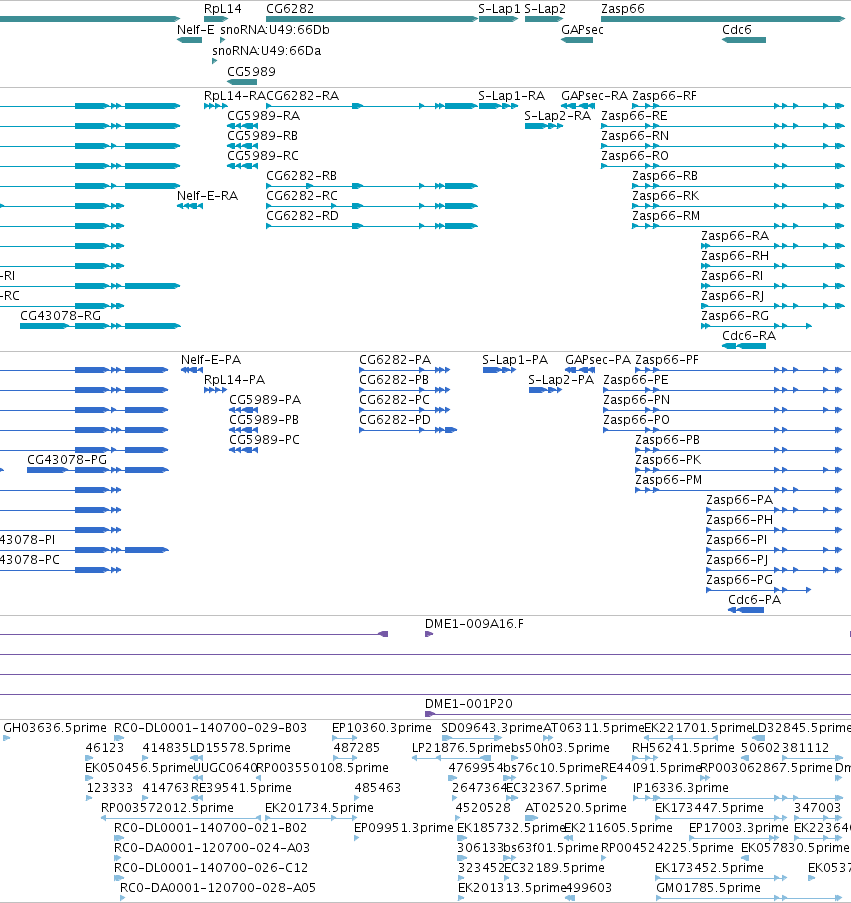Select transcript Zasp66-RF
Image resolution: width=851 pixels, height=903 pixels.
664,96
